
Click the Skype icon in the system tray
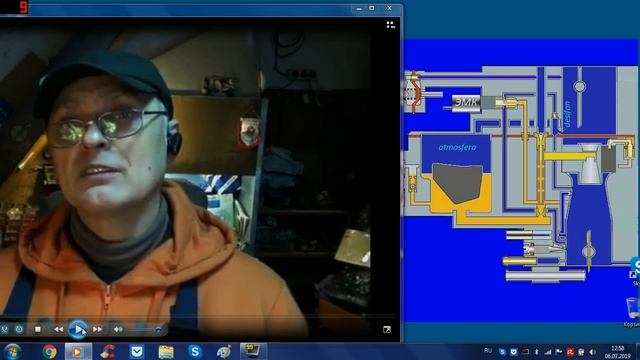502,351
